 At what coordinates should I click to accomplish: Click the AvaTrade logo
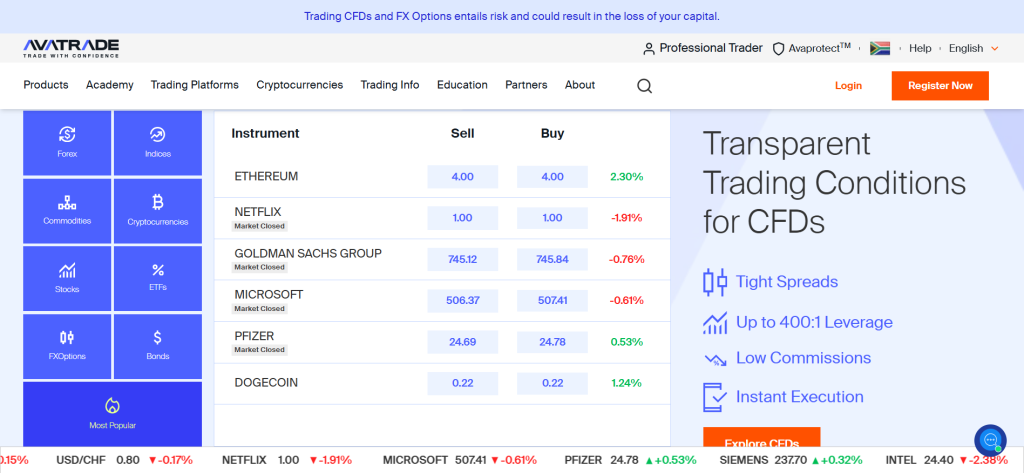point(71,48)
